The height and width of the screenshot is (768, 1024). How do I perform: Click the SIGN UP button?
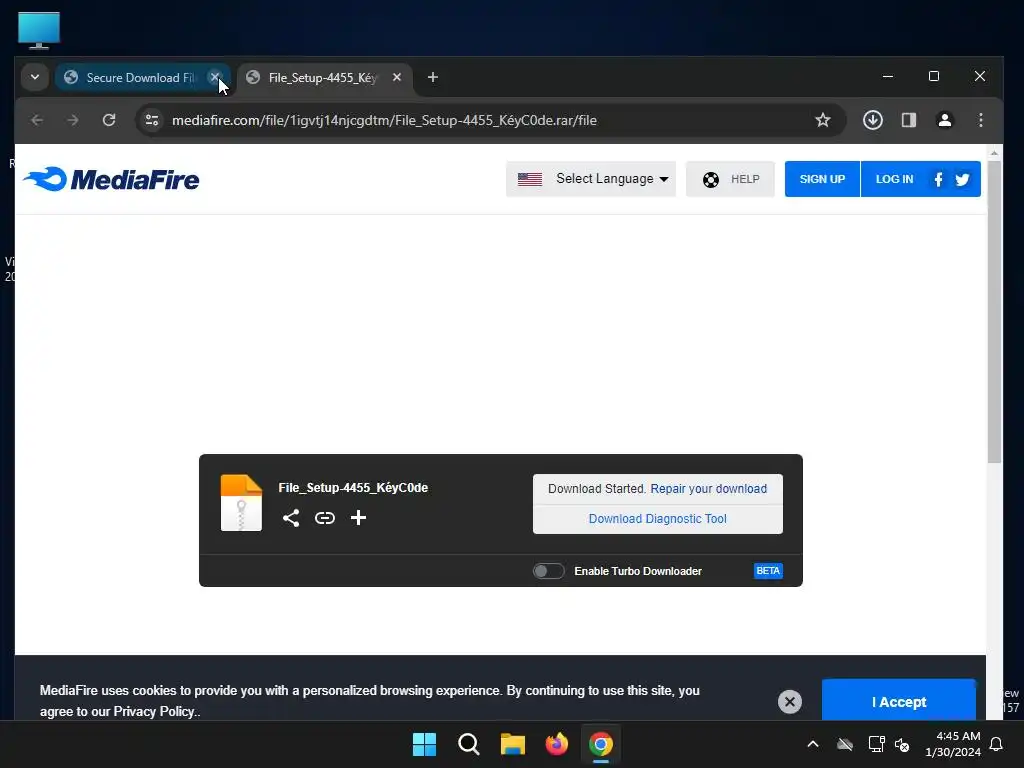click(822, 179)
